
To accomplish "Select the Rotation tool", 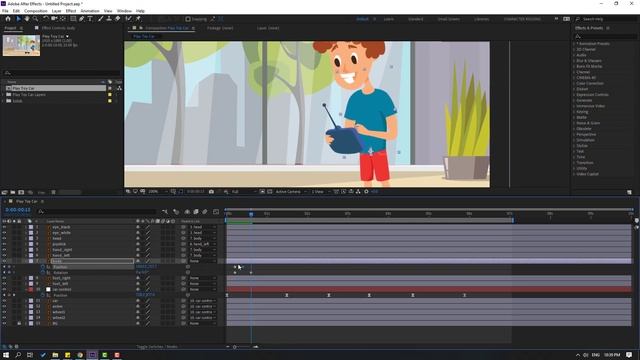I will point(46,19).
